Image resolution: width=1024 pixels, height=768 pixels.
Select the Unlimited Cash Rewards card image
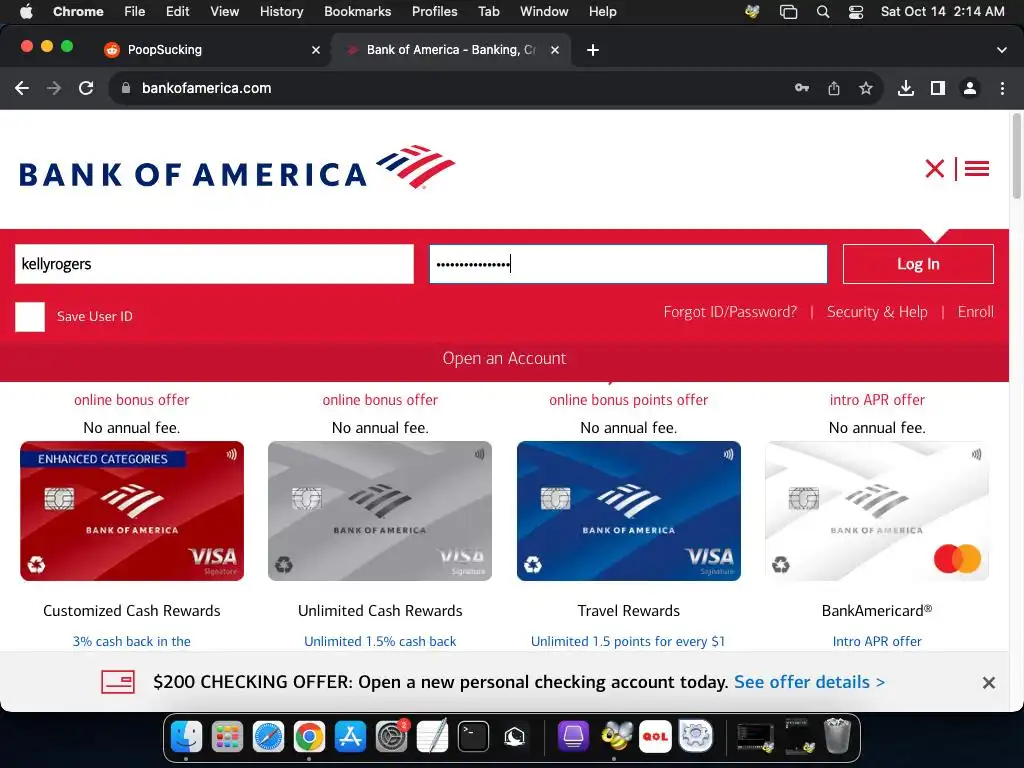(x=380, y=511)
